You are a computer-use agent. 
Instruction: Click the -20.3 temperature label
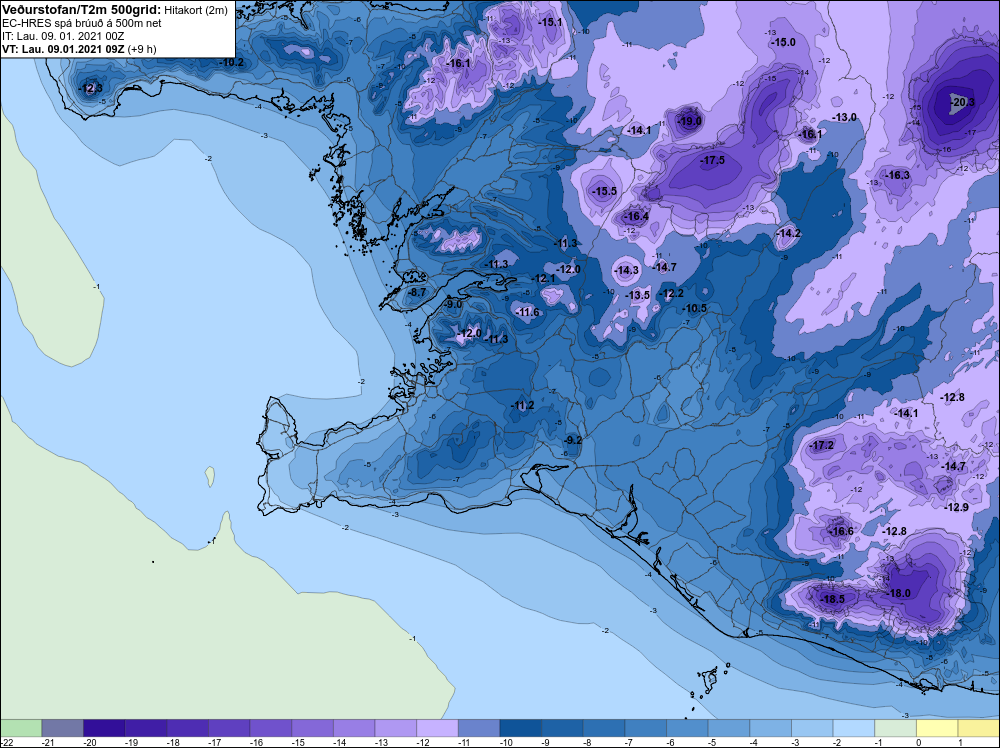tap(962, 102)
